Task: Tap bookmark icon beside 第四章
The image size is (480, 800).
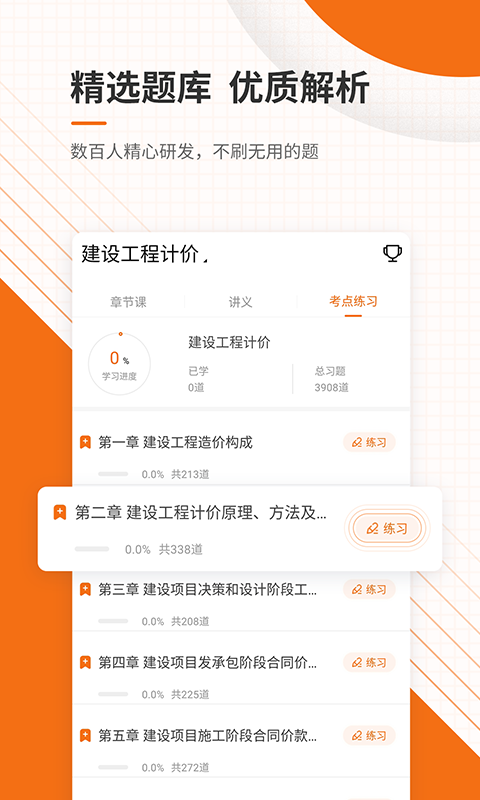Action: pyautogui.click(x=85, y=662)
